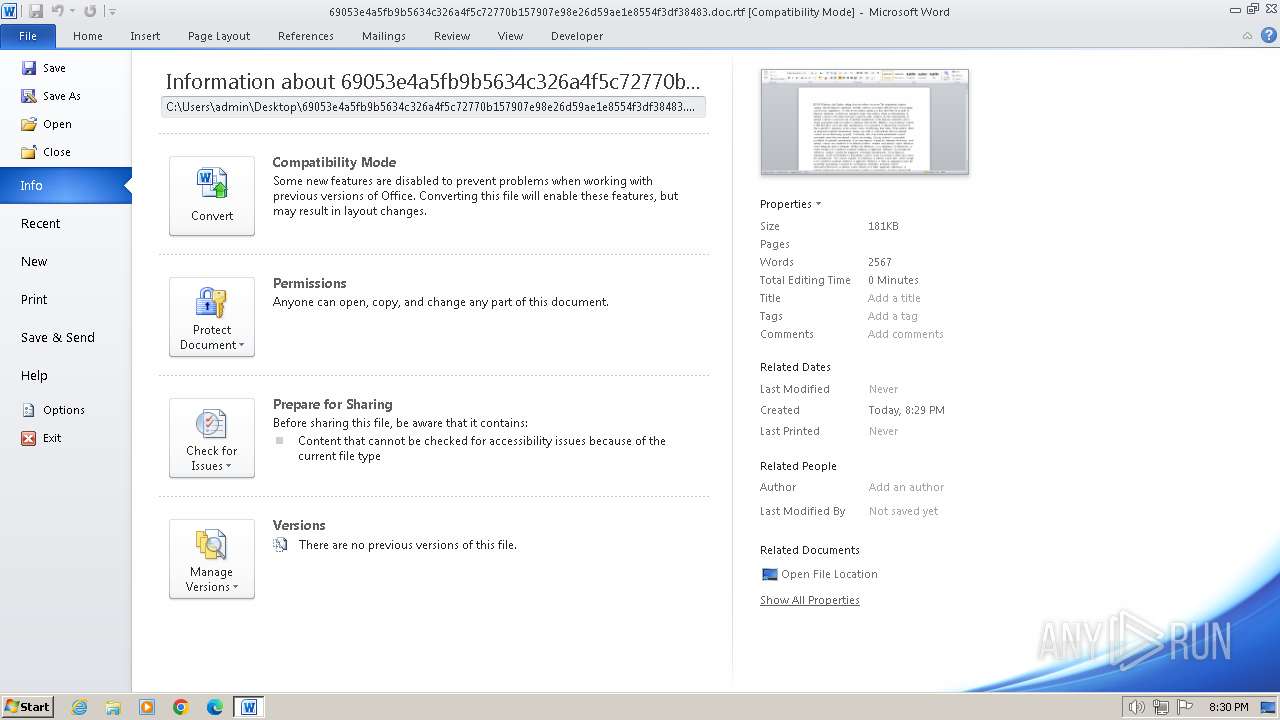
Task: Expand the Properties dropdown
Action: 790,204
